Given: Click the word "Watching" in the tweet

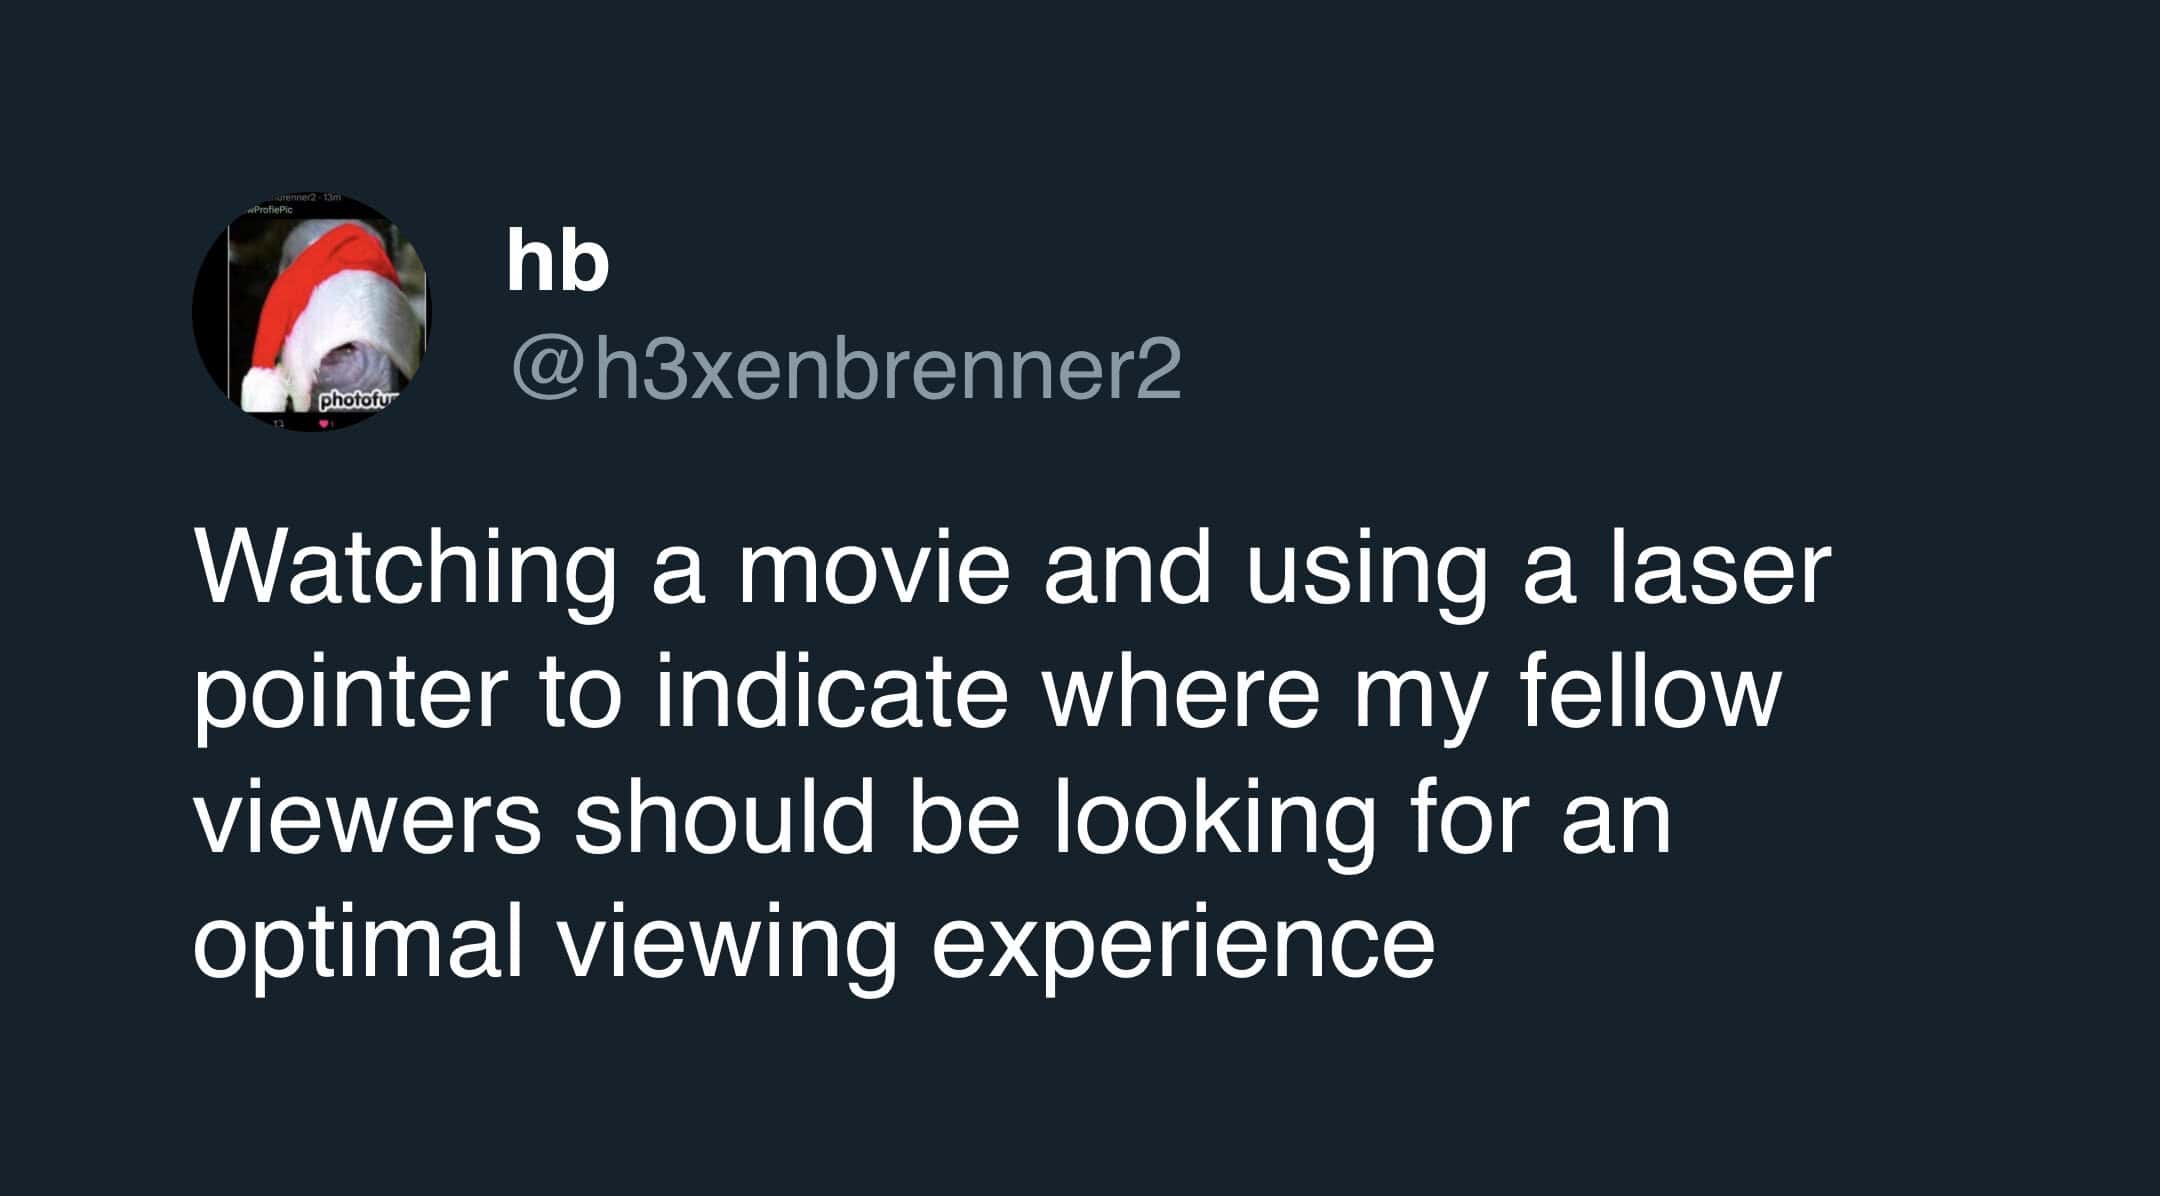Looking at the screenshot, I should coord(405,575).
